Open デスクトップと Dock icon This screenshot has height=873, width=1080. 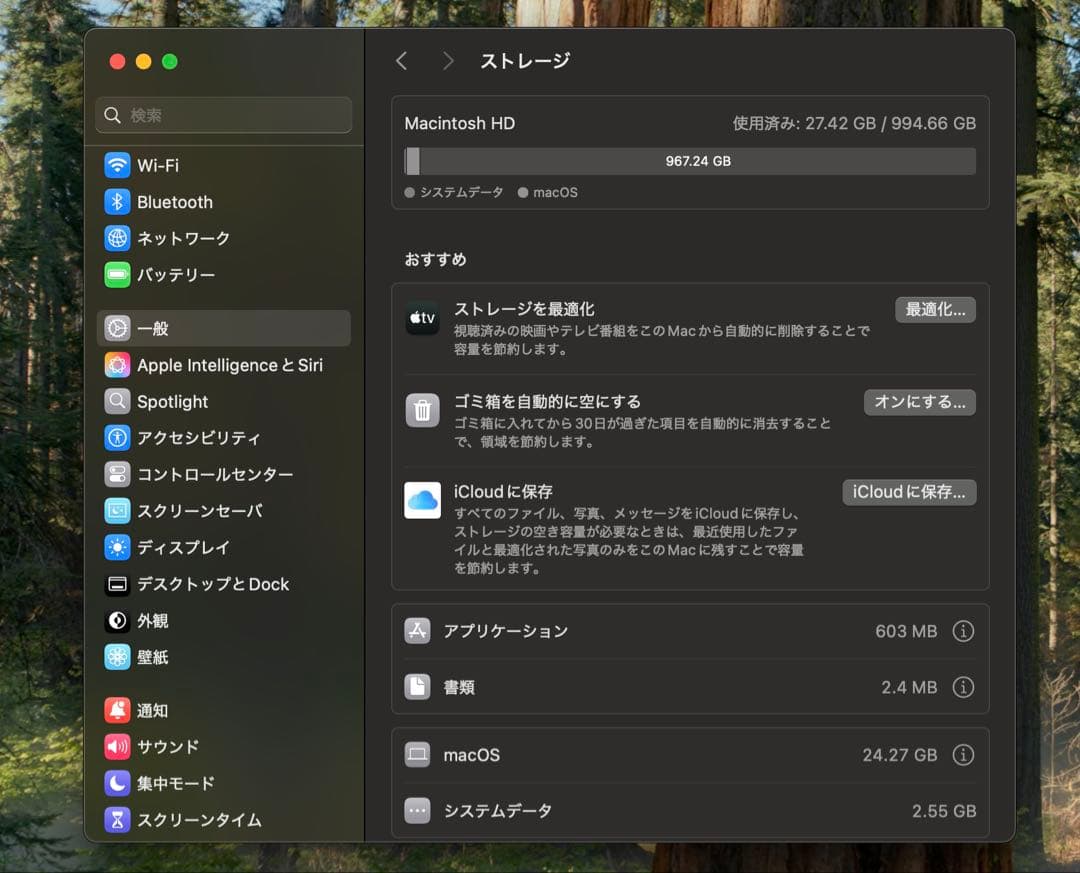pos(117,584)
